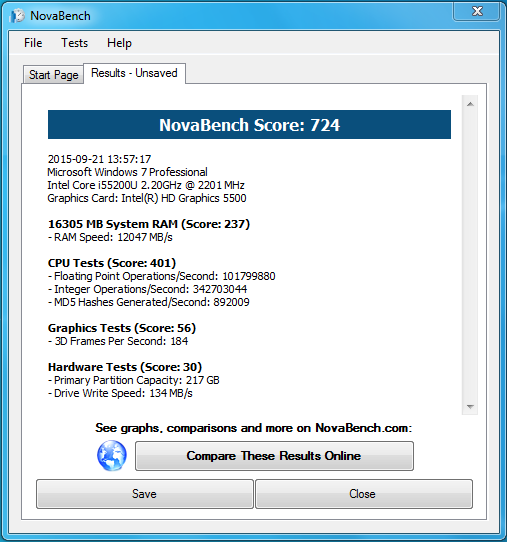
Task: Switch to the Start Page tab
Action: 54,75
